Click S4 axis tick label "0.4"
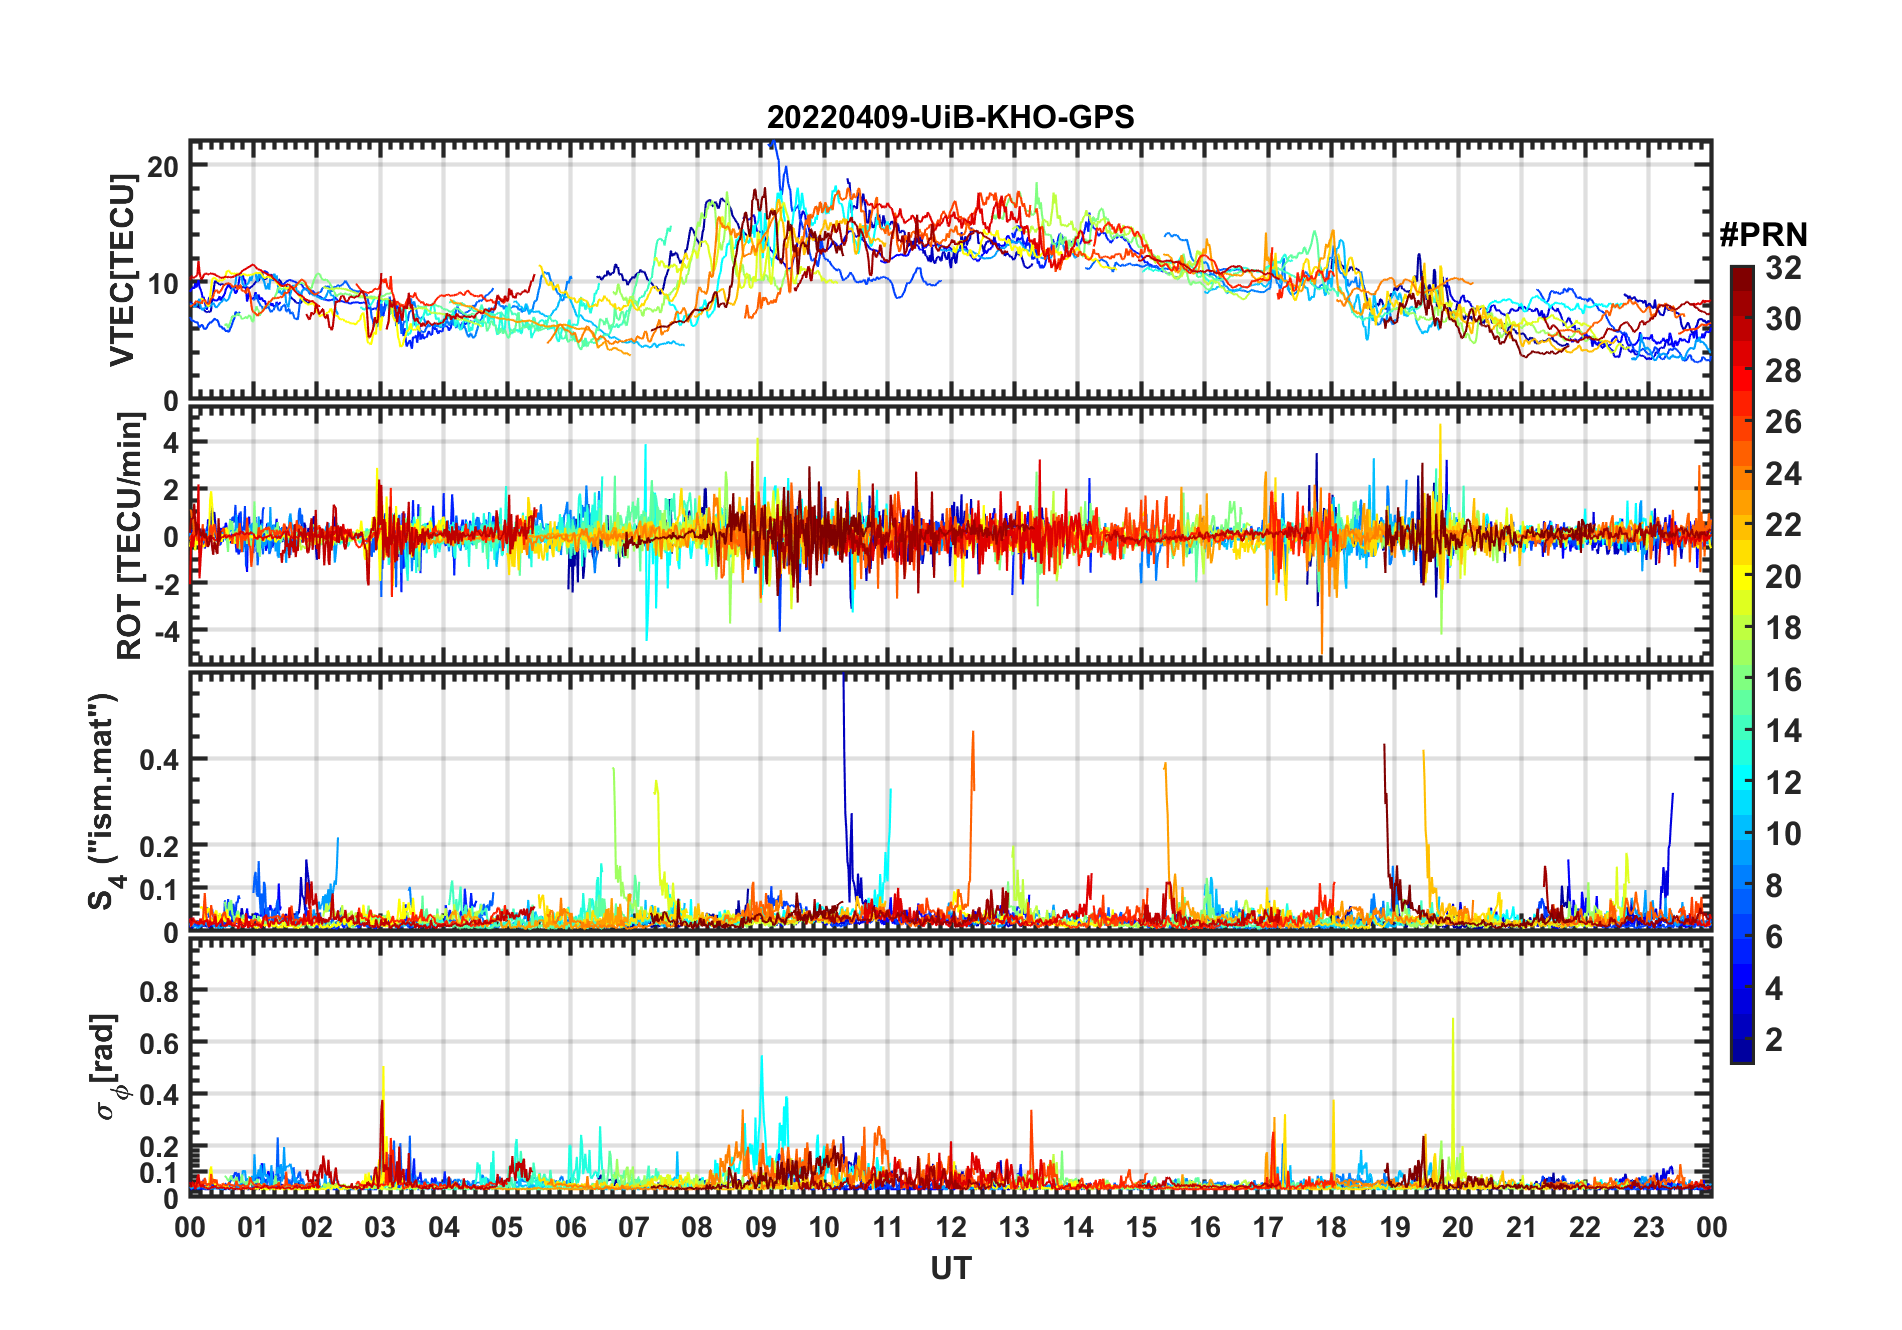The width and height of the screenshot is (1902, 1330). pyautogui.click(x=159, y=759)
